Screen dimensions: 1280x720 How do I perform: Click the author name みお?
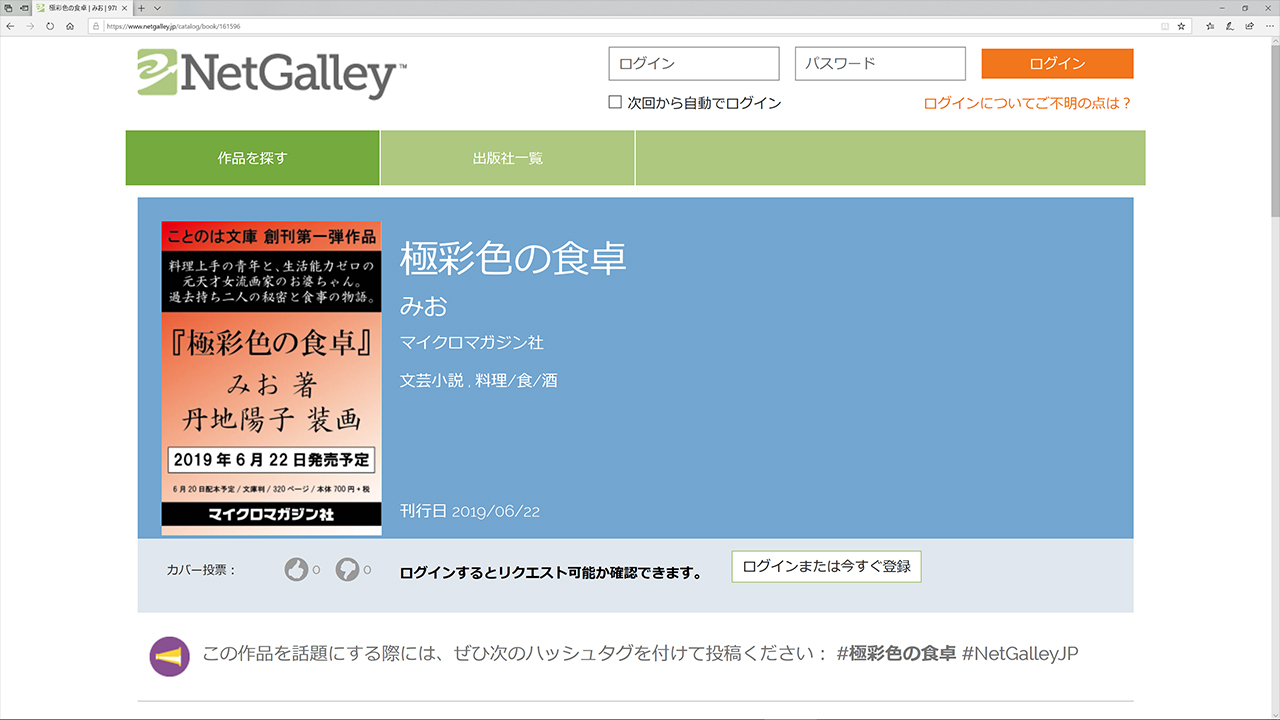424,306
